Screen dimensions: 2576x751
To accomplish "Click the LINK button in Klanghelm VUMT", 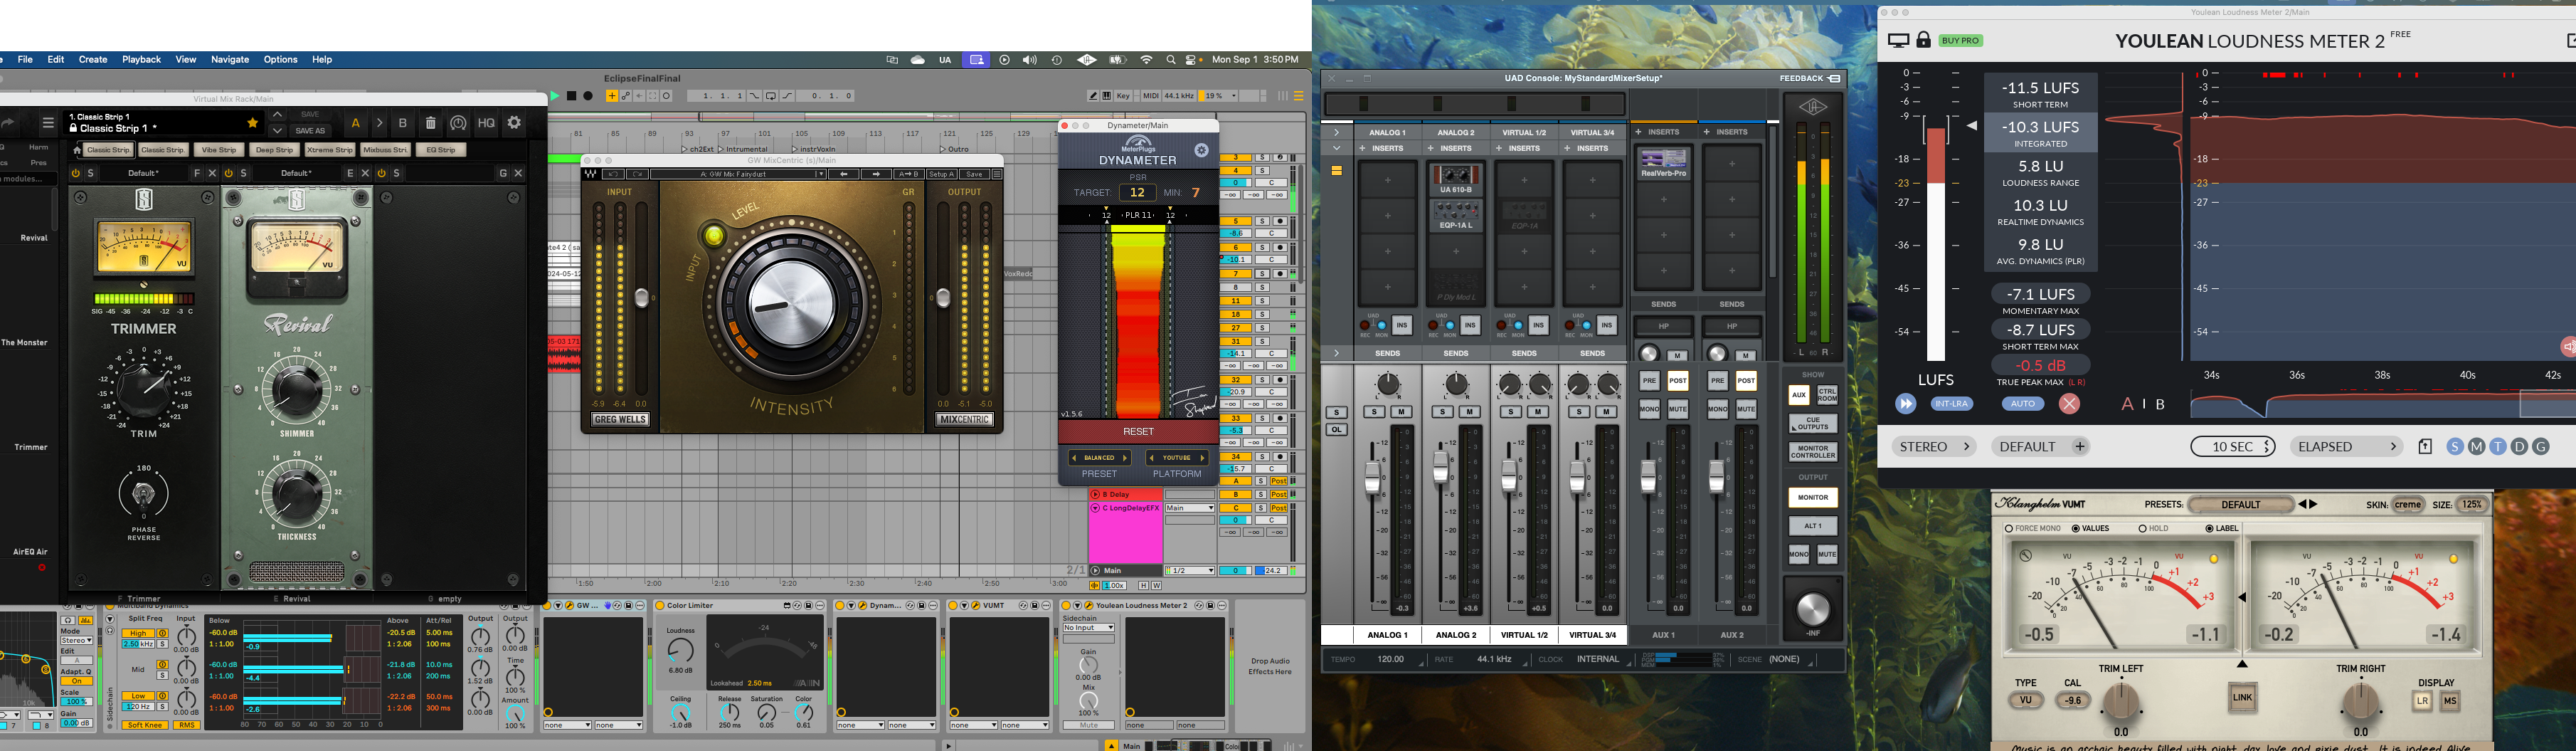I will coord(2242,698).
